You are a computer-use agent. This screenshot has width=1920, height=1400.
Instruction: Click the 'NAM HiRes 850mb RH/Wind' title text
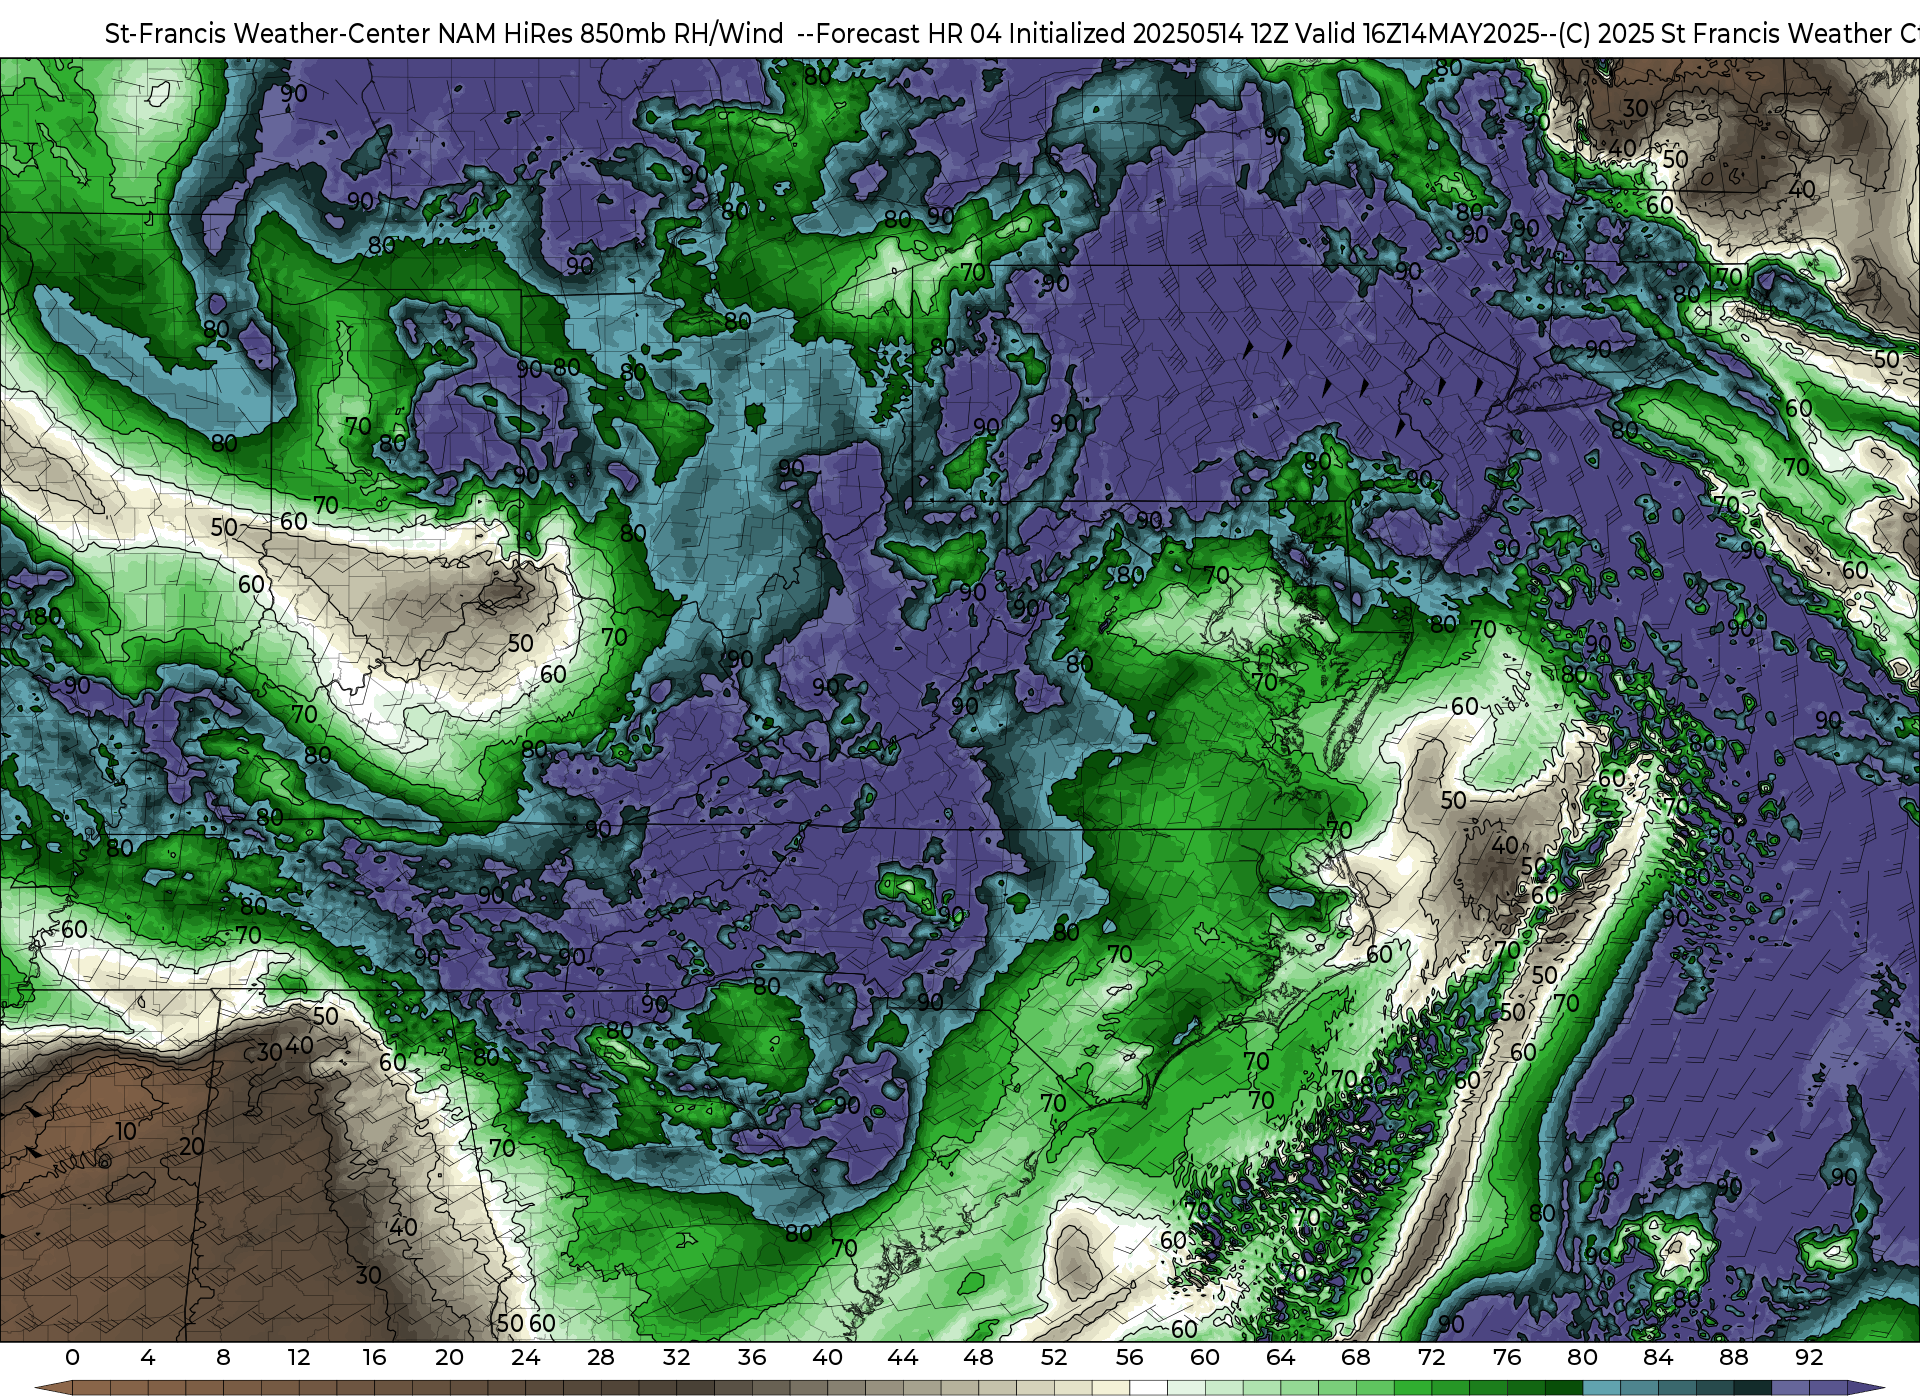click(x=610, y=34)
